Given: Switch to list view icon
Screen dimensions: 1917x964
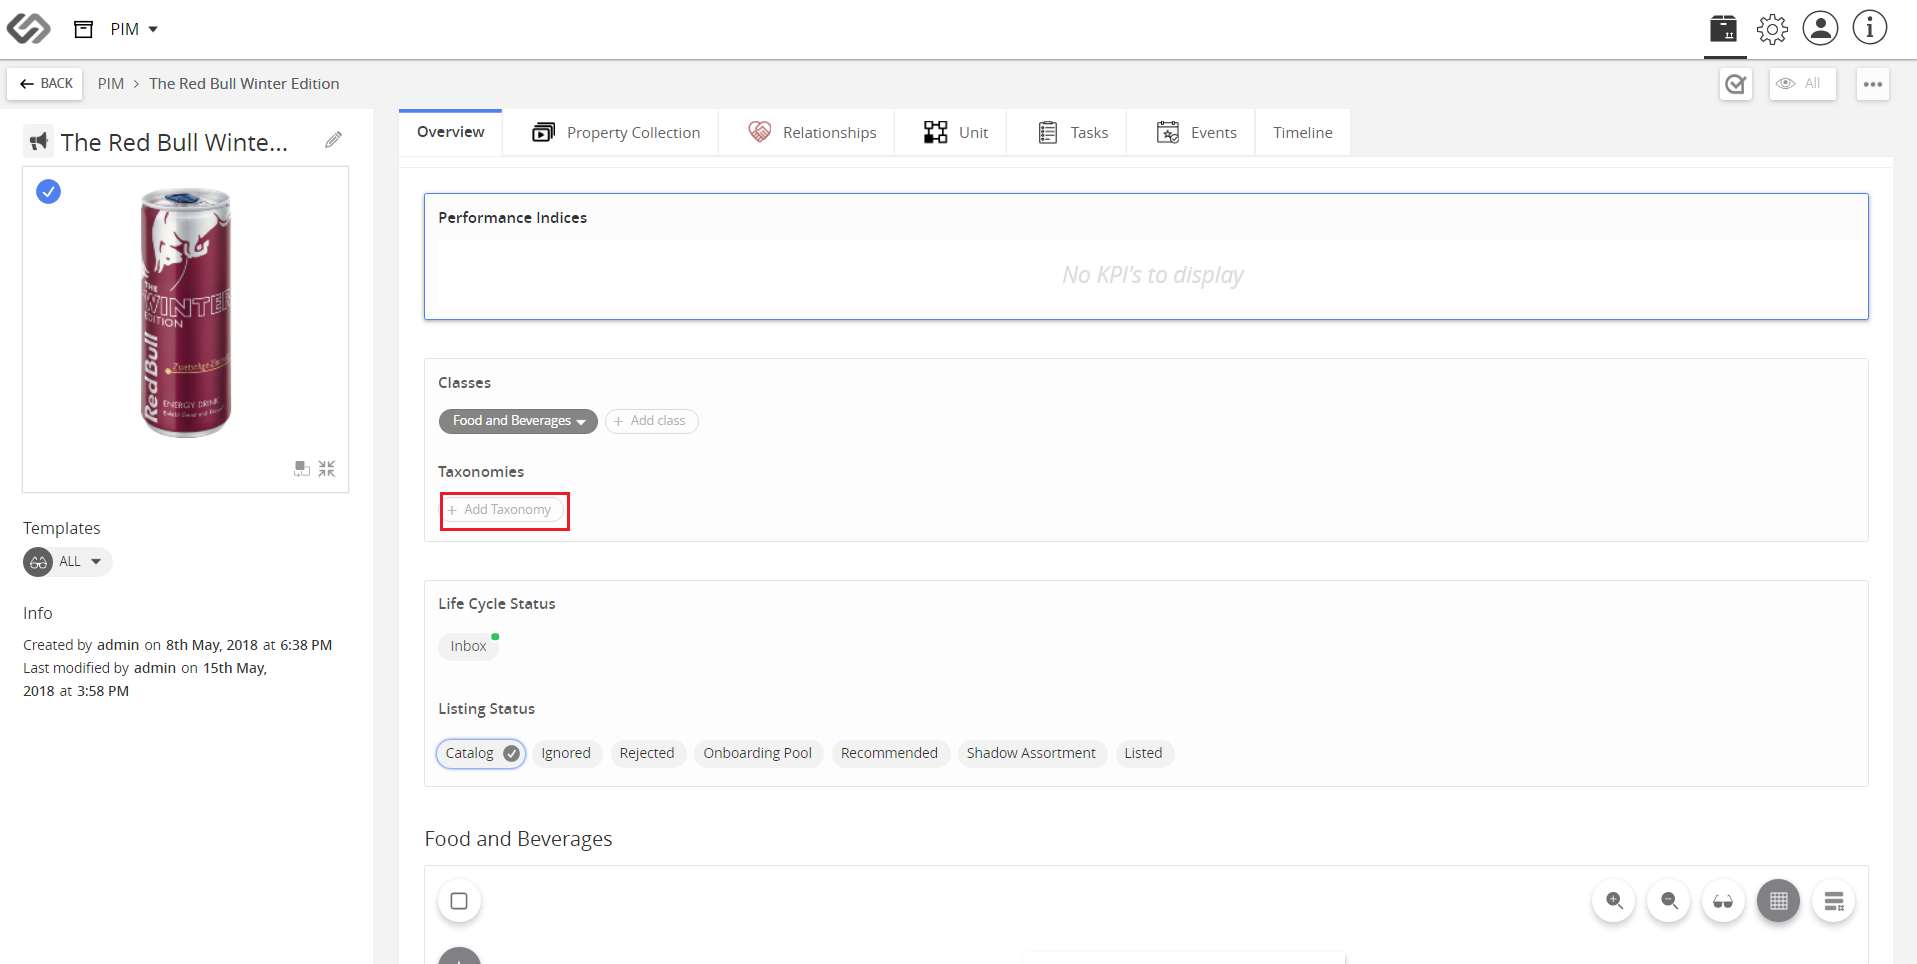Looking at the screenshot, I should pos(1833,901).
